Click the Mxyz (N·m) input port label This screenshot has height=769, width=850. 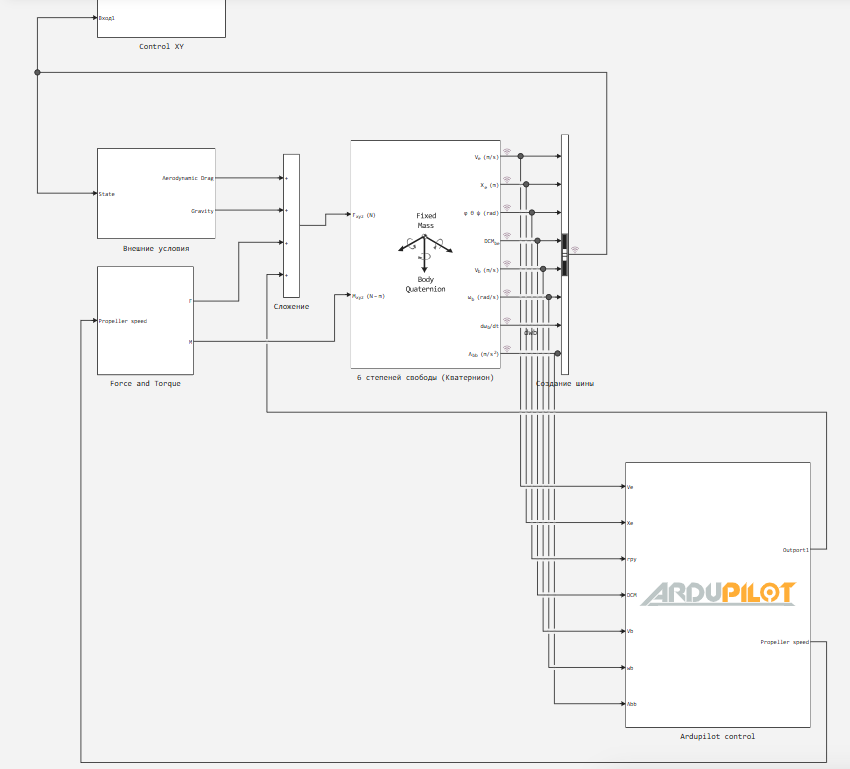[x=369, y=296]
